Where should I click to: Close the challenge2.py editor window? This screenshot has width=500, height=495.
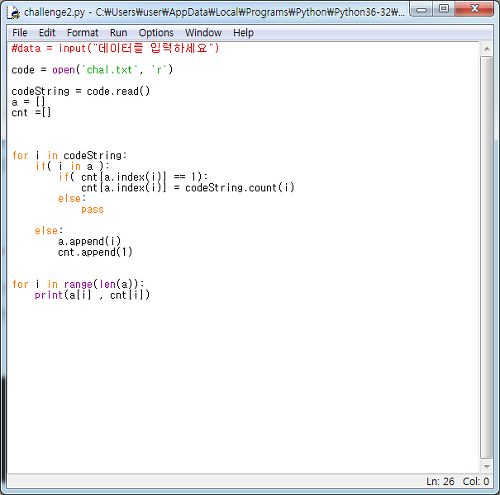click(474, 9)
